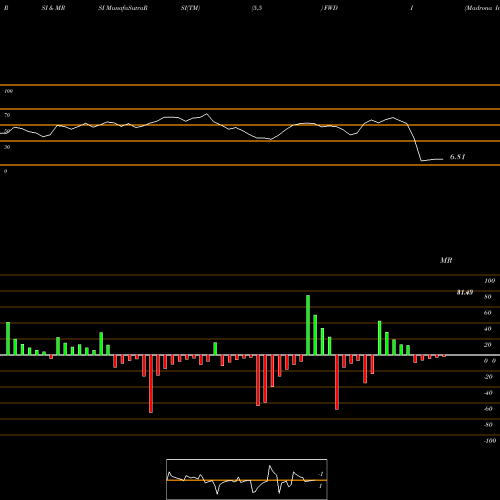Click the 30 label on the RSI axis
500x500 pixels.
click(7, 147)
